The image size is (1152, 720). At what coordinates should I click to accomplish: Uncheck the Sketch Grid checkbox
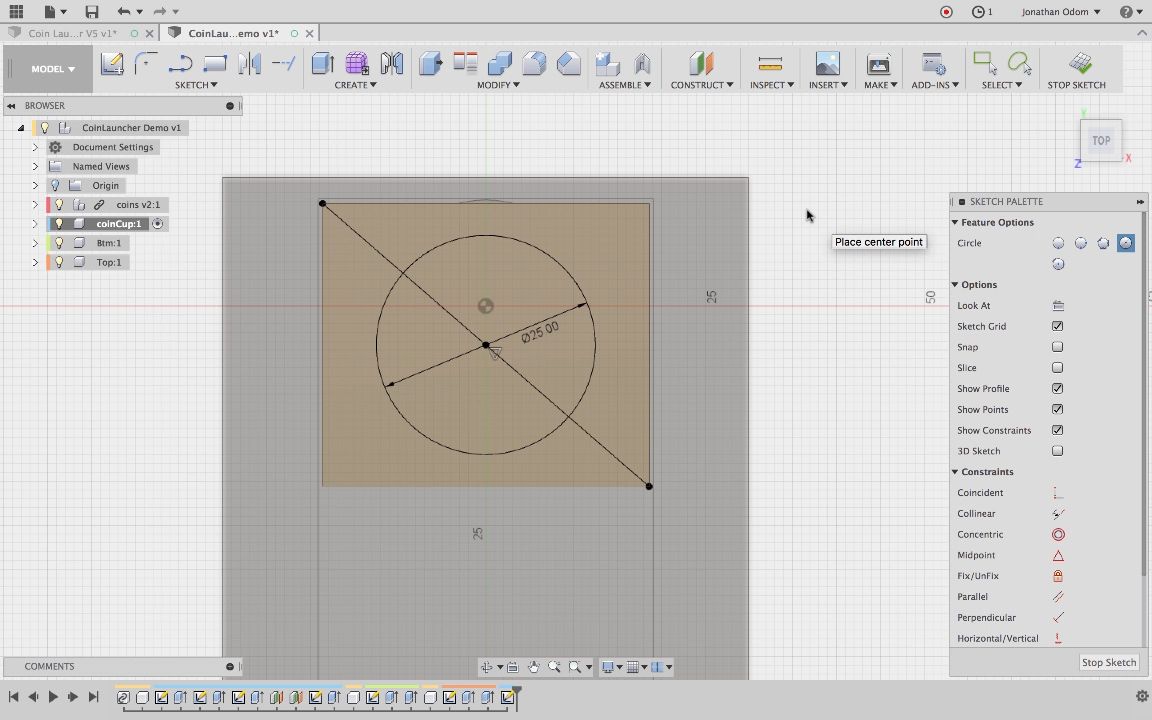[1057, 326]
